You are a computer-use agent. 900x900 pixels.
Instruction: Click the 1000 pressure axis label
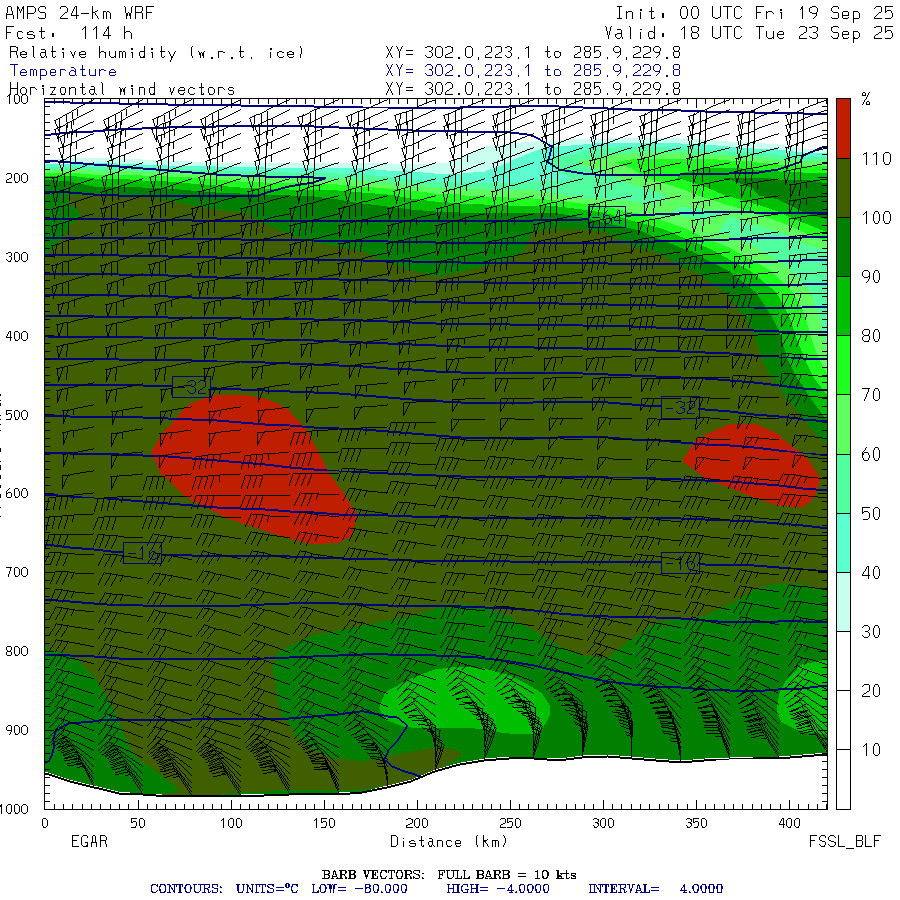14,809
